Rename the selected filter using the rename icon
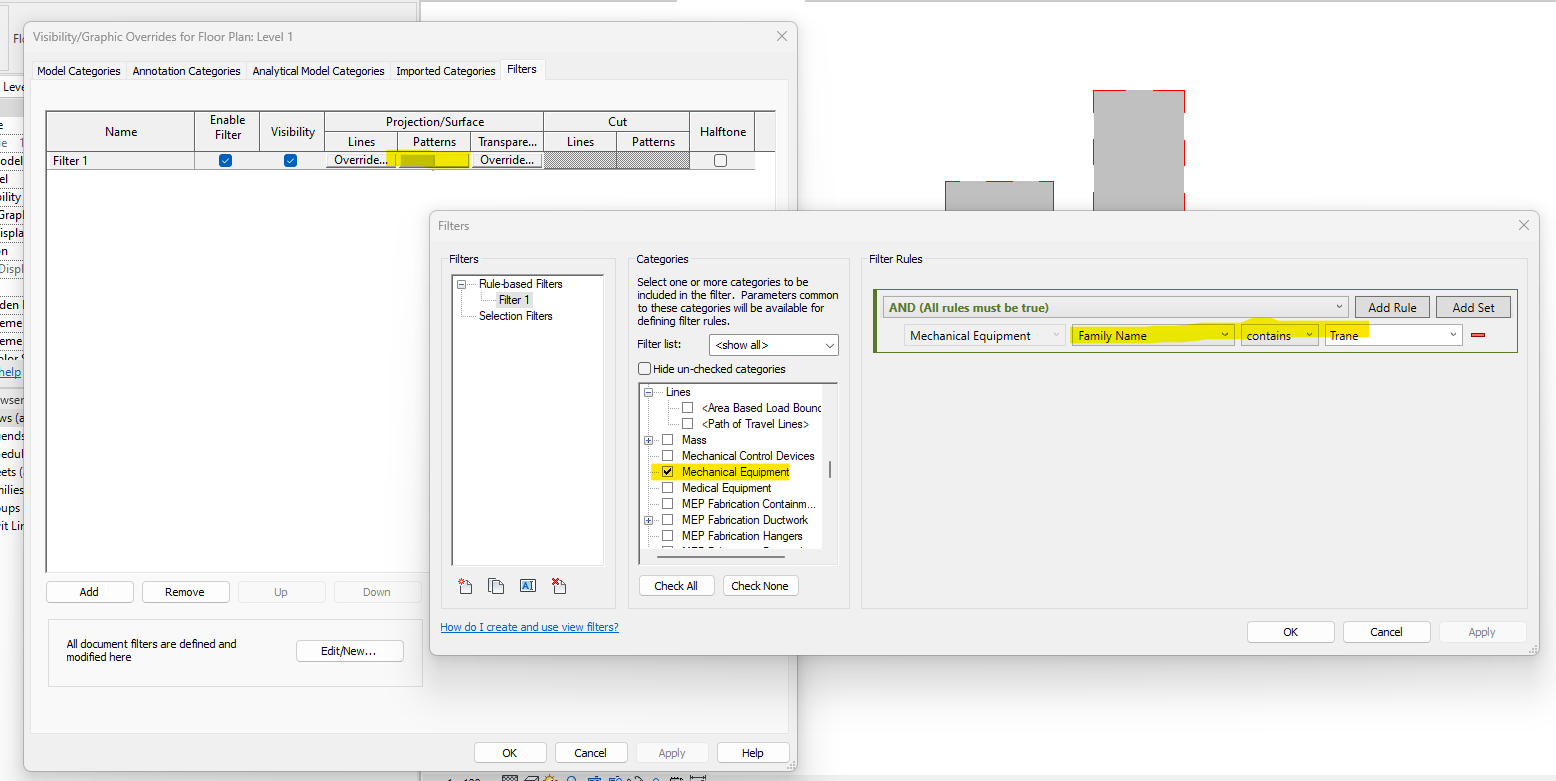This screenshot has height=781, width=1556. 527,585
